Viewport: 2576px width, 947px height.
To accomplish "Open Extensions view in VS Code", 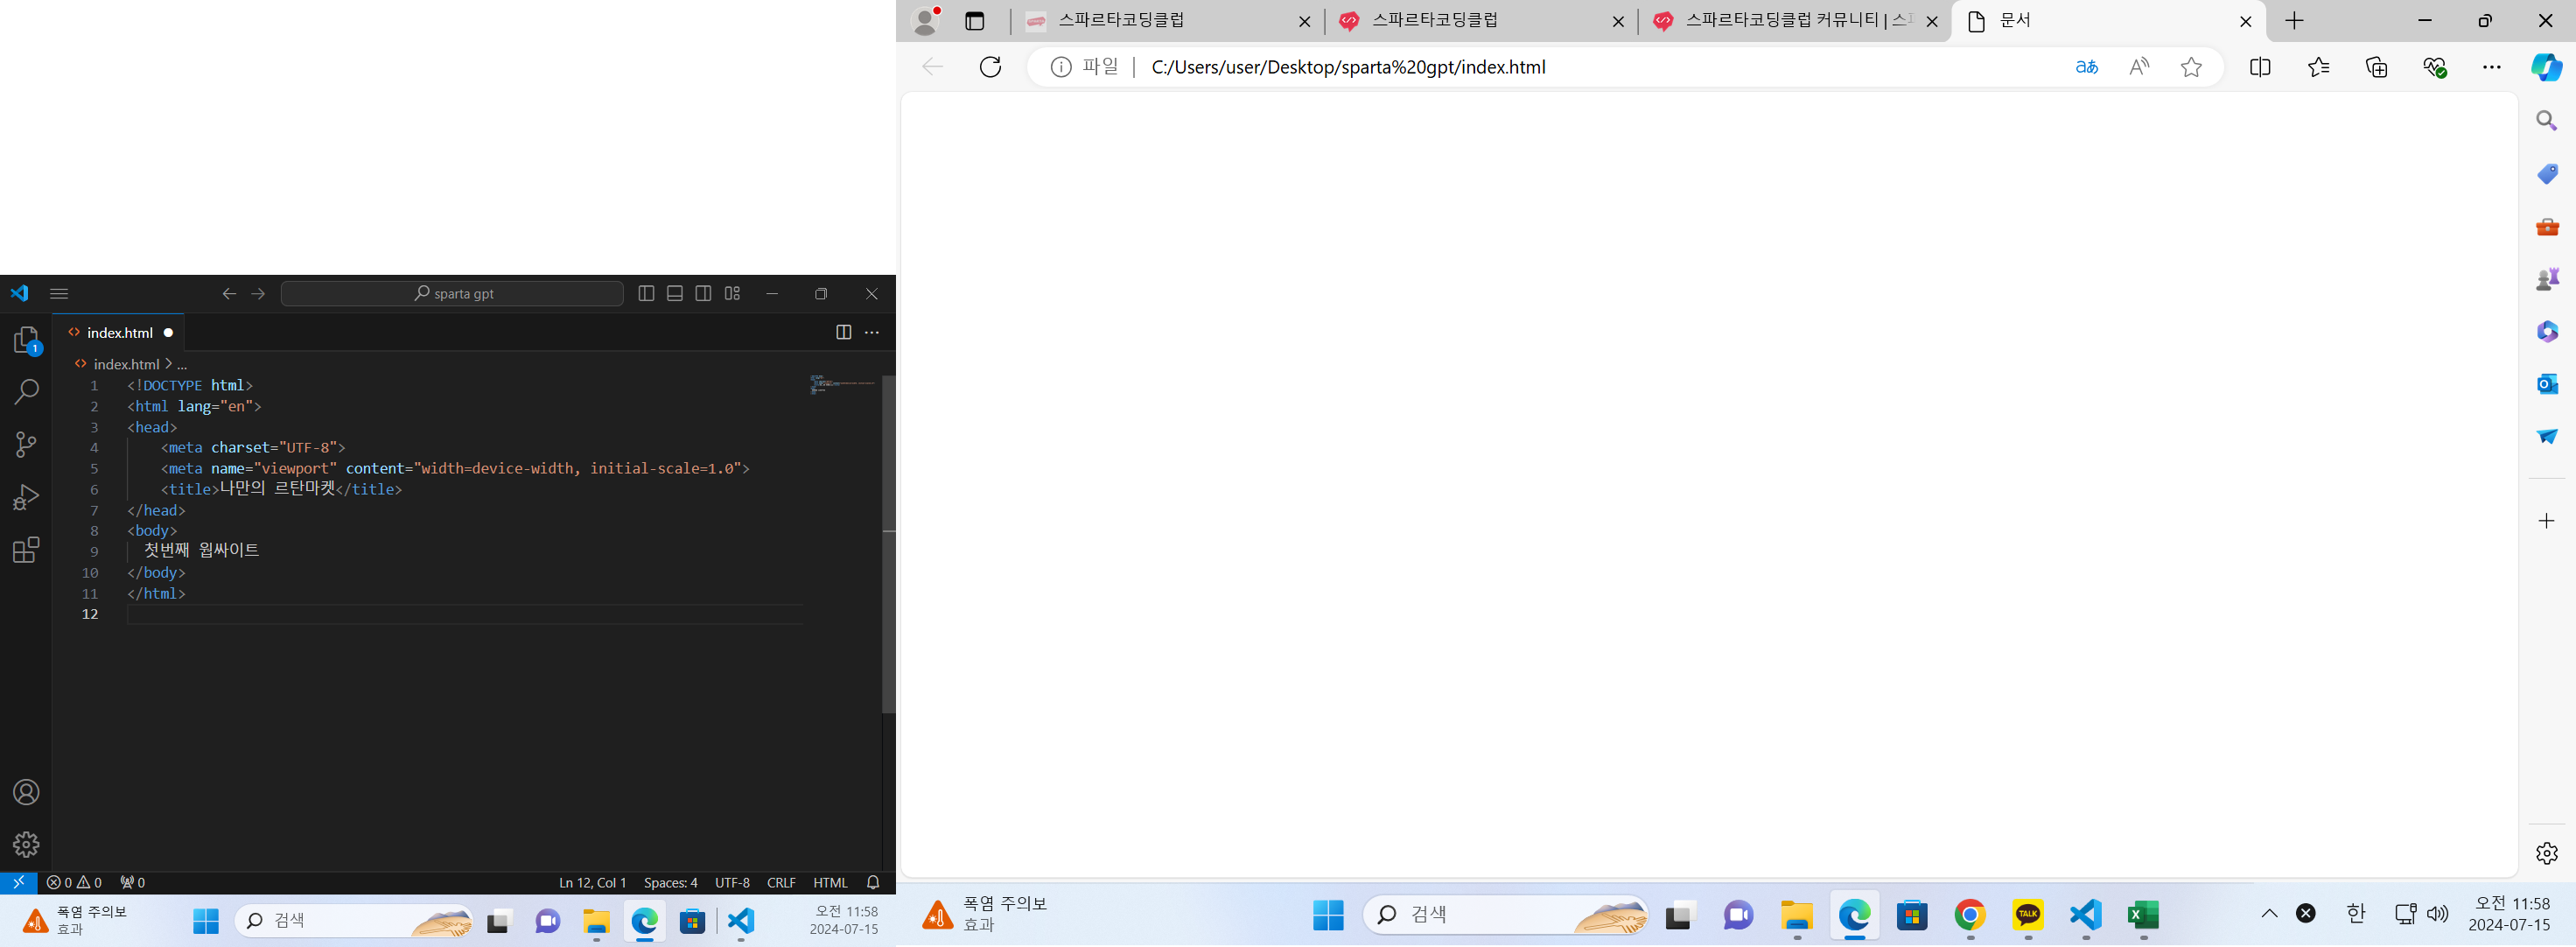I will tap(26, 549).
